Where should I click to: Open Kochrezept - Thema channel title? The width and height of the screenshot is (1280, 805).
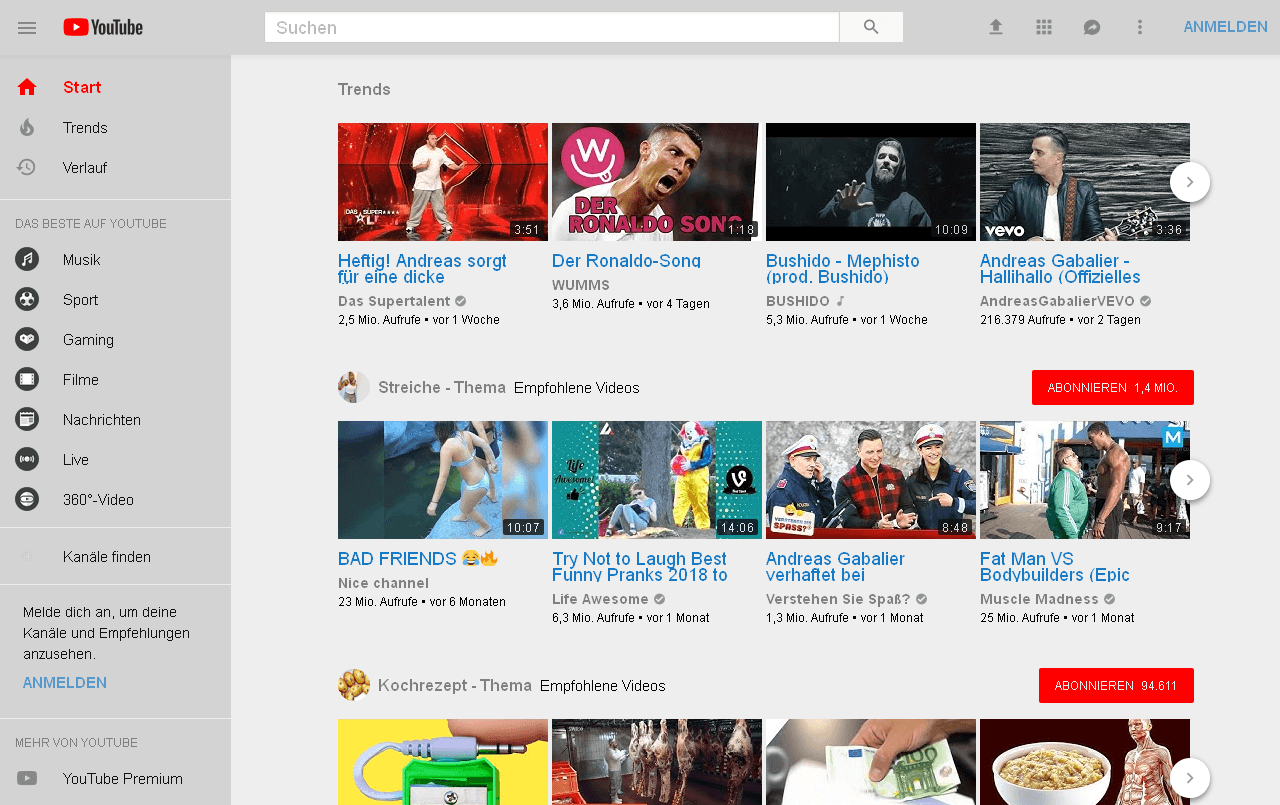(x=455, y=685)
